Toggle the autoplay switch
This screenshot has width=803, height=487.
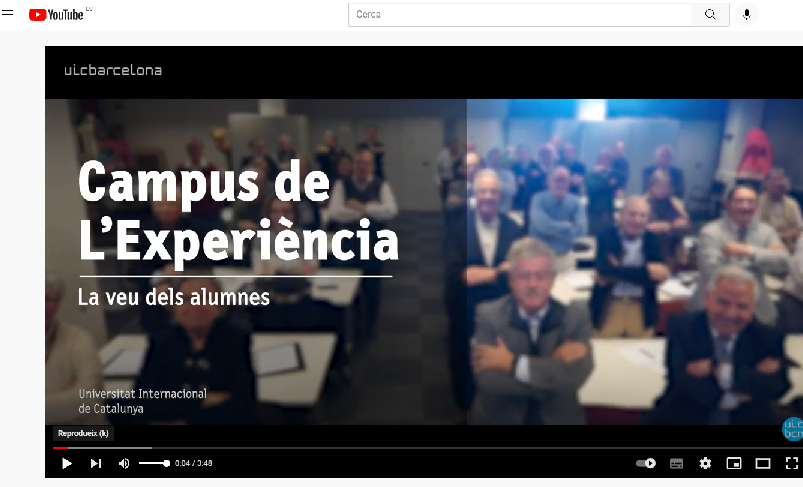pyautogui.click(x=646, y=463)
